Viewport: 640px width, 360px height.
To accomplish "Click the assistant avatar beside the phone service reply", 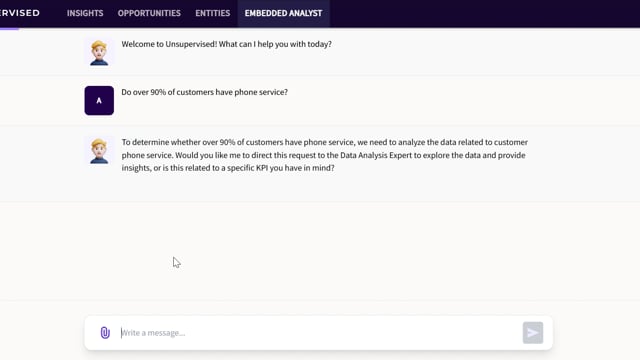I will click(x=99, y=151).
